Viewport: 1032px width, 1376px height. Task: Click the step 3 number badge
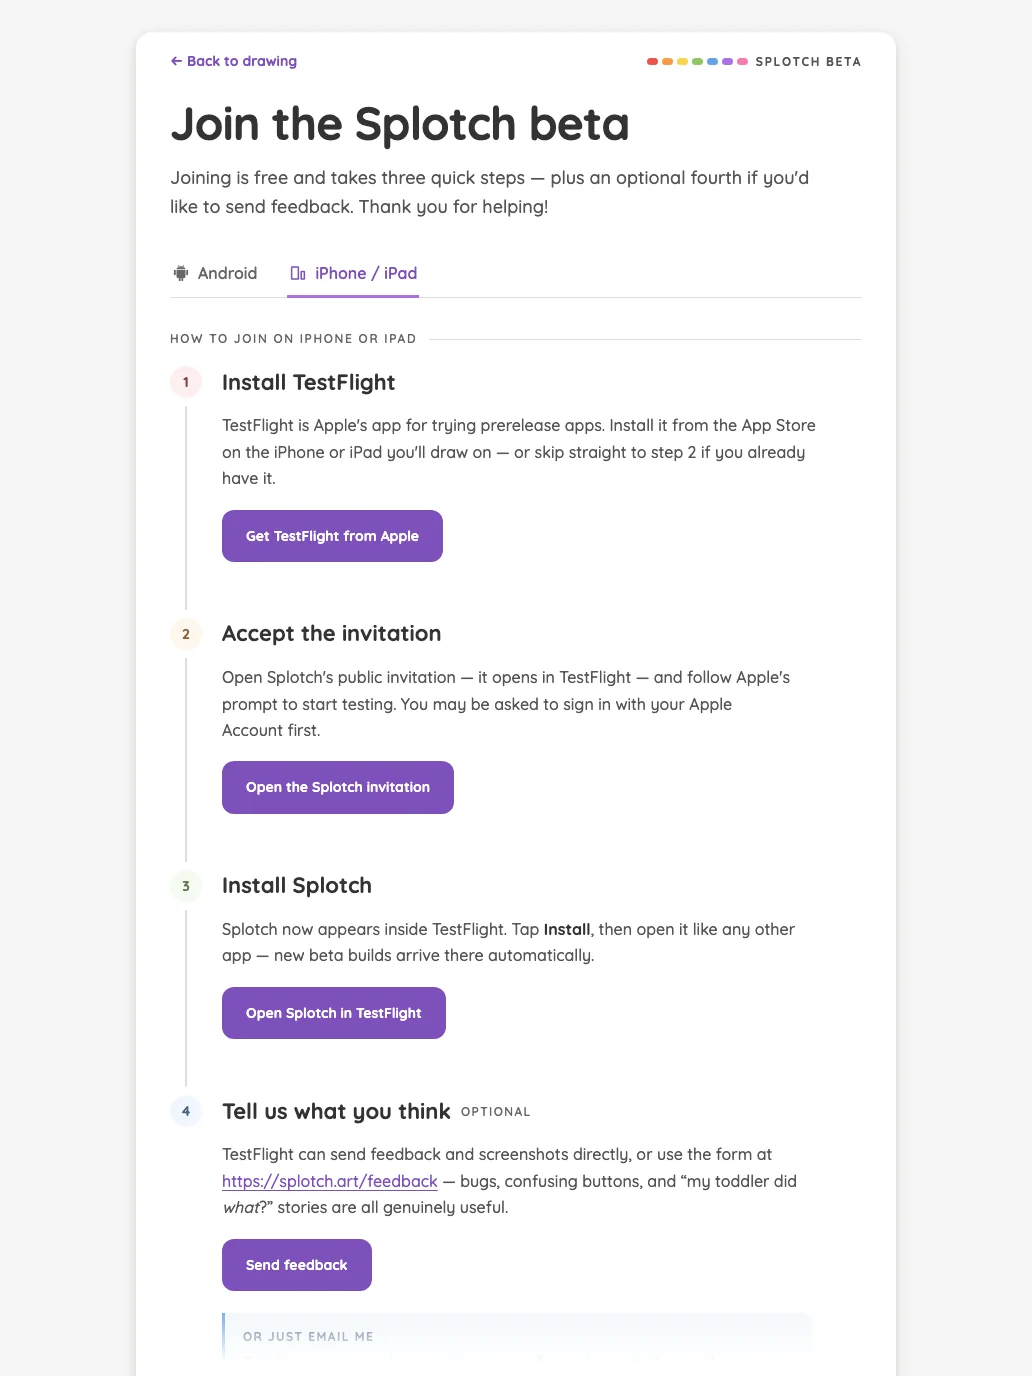click(186, 886)
